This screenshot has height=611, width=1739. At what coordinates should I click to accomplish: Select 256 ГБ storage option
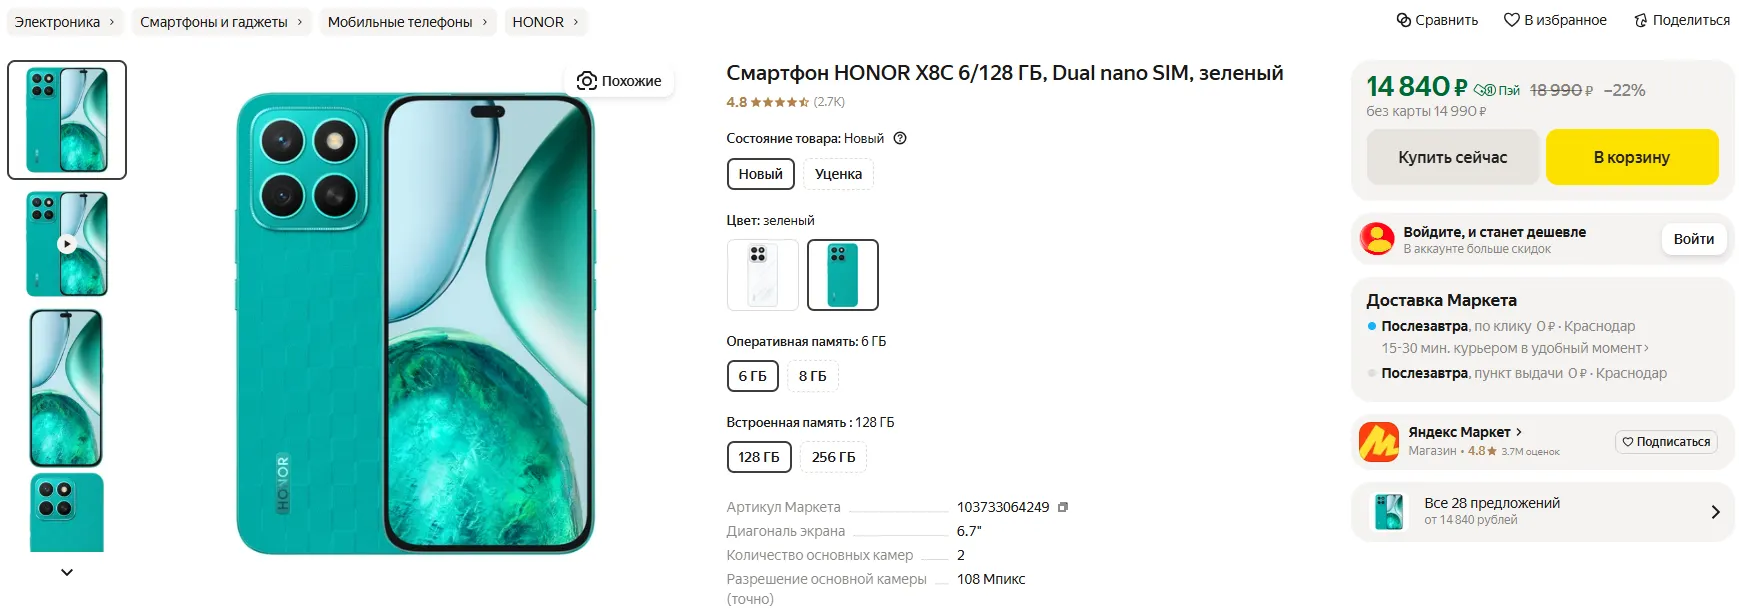point(833,457)
